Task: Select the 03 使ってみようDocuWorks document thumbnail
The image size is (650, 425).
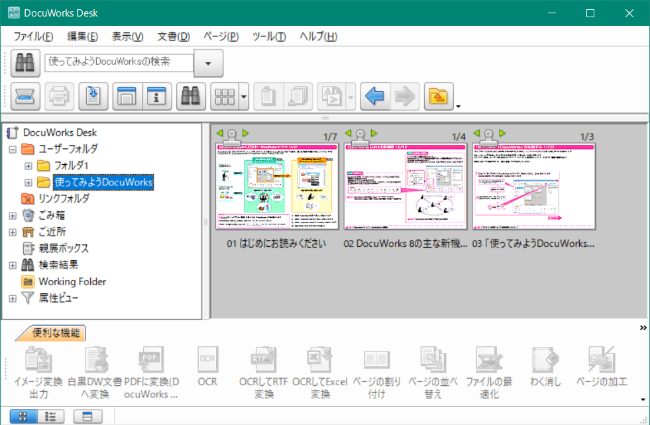Action: pos(534,186)
